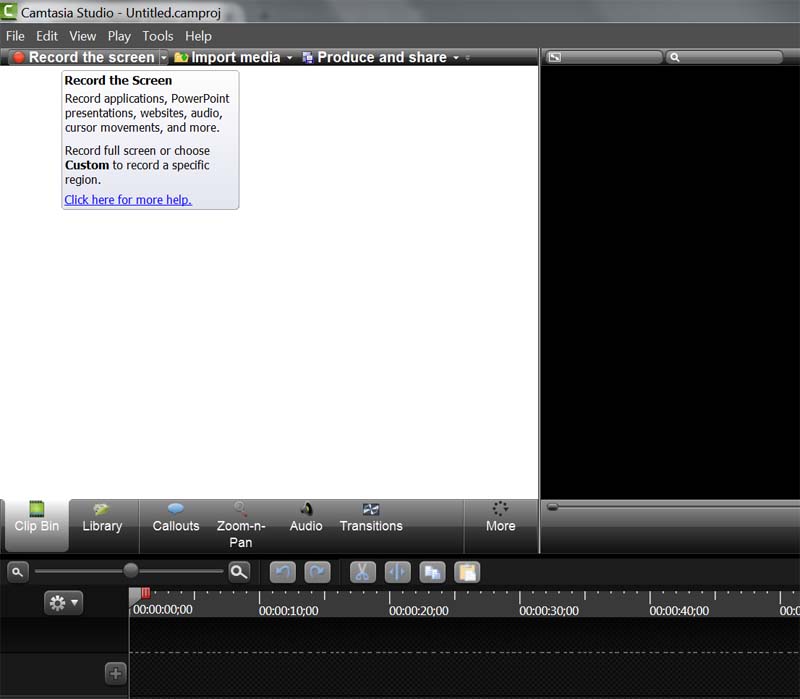Click the Undo icon
This screenshot has width=800, height=699.
click(x=283, y=572)
